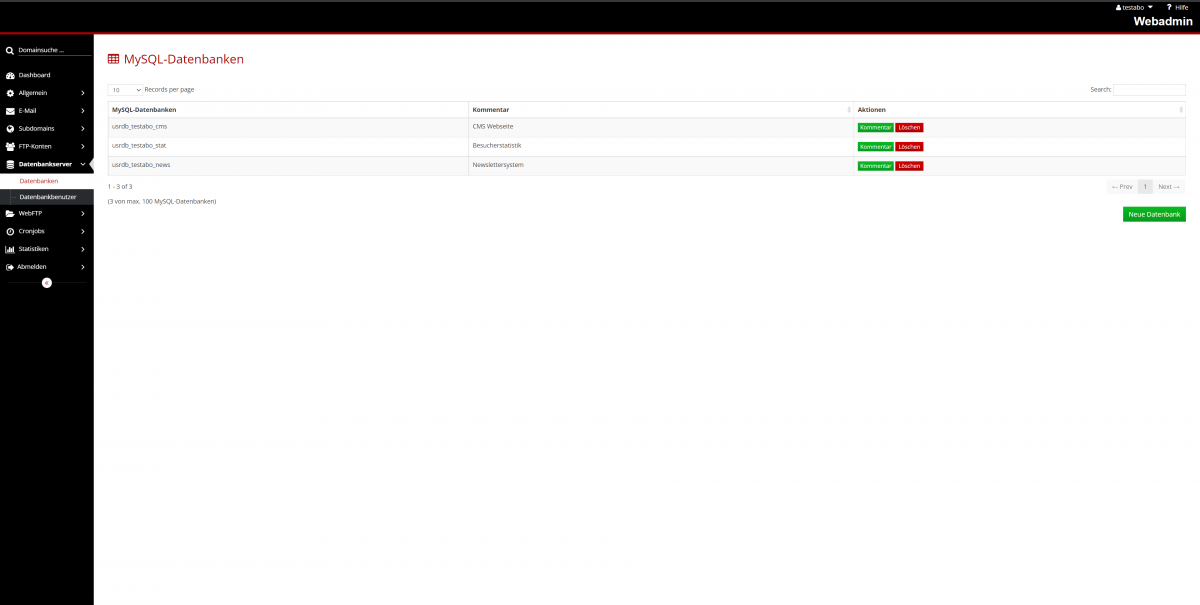
Task: Collapse the Datenbankserver submenu chevron
Action: point(83,164)
